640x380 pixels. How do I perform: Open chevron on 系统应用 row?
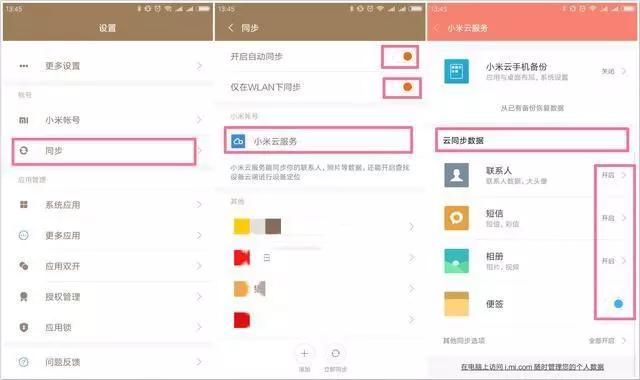tap(199, 204)
